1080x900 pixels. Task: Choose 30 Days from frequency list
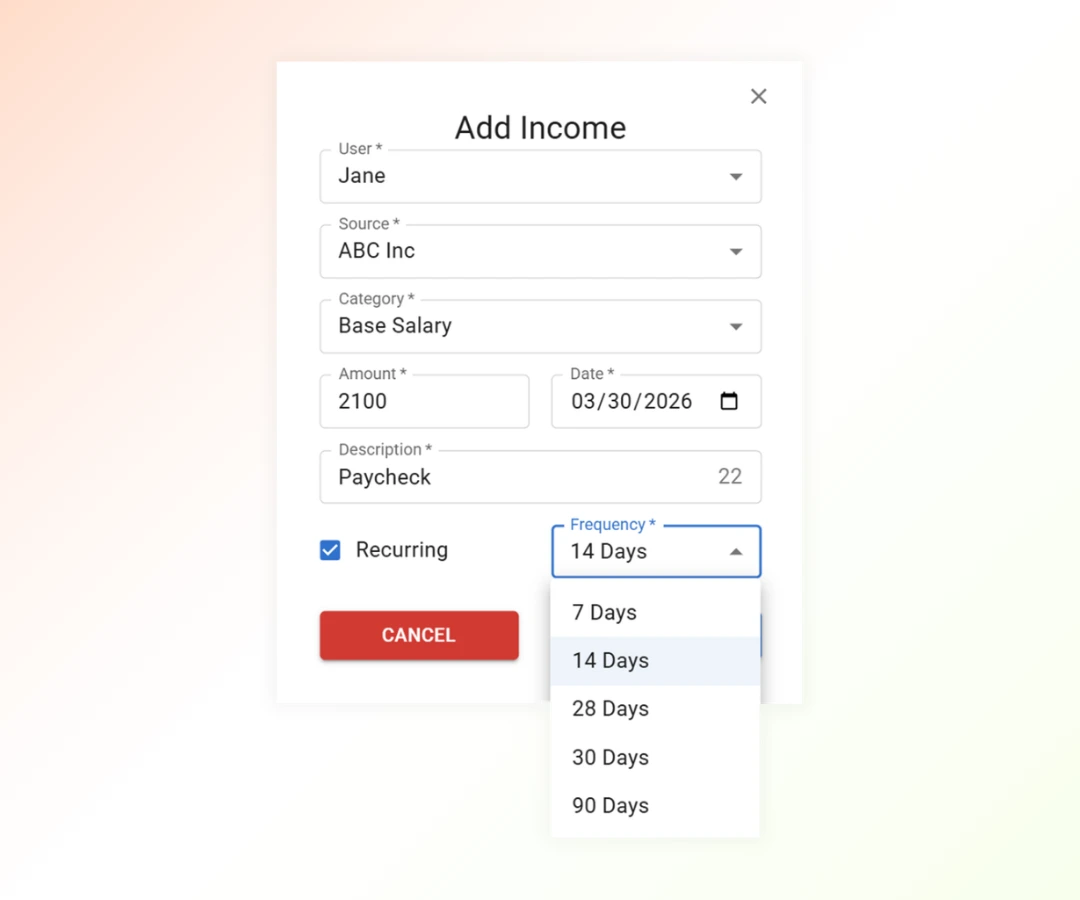pos(655,757)
